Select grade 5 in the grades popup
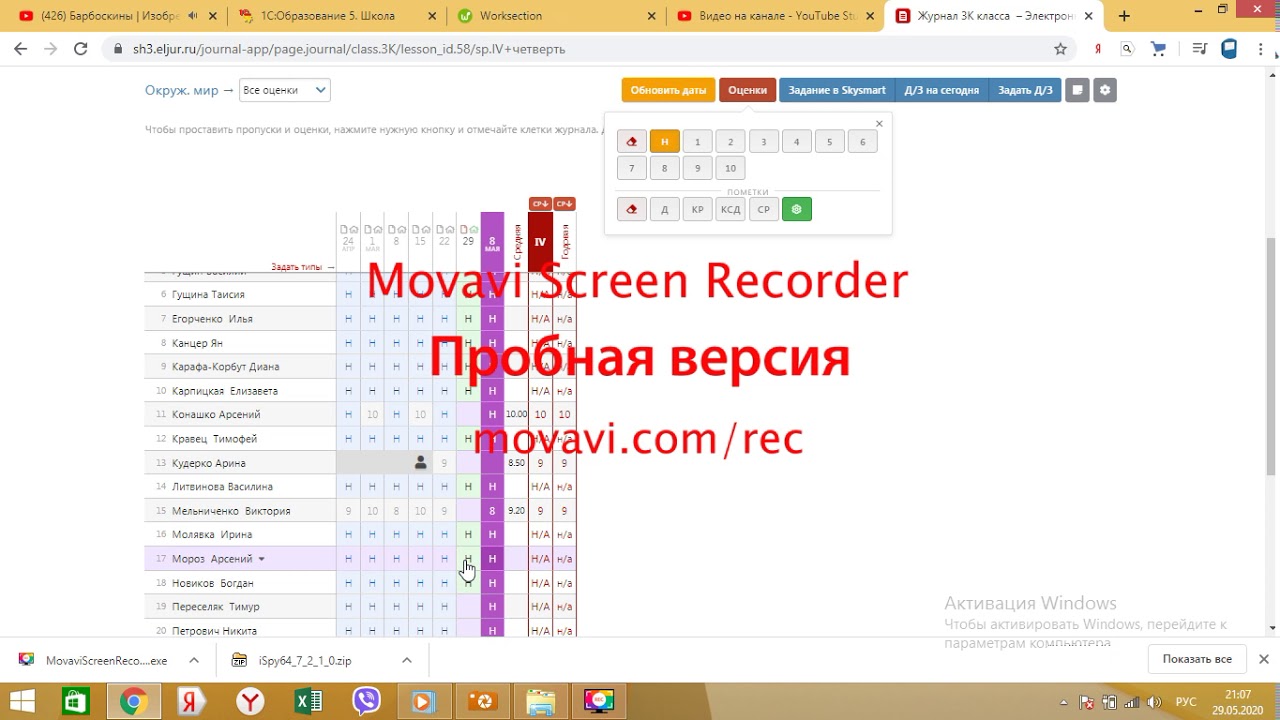This screenshot has height=720, width=1280. (829, 142)
